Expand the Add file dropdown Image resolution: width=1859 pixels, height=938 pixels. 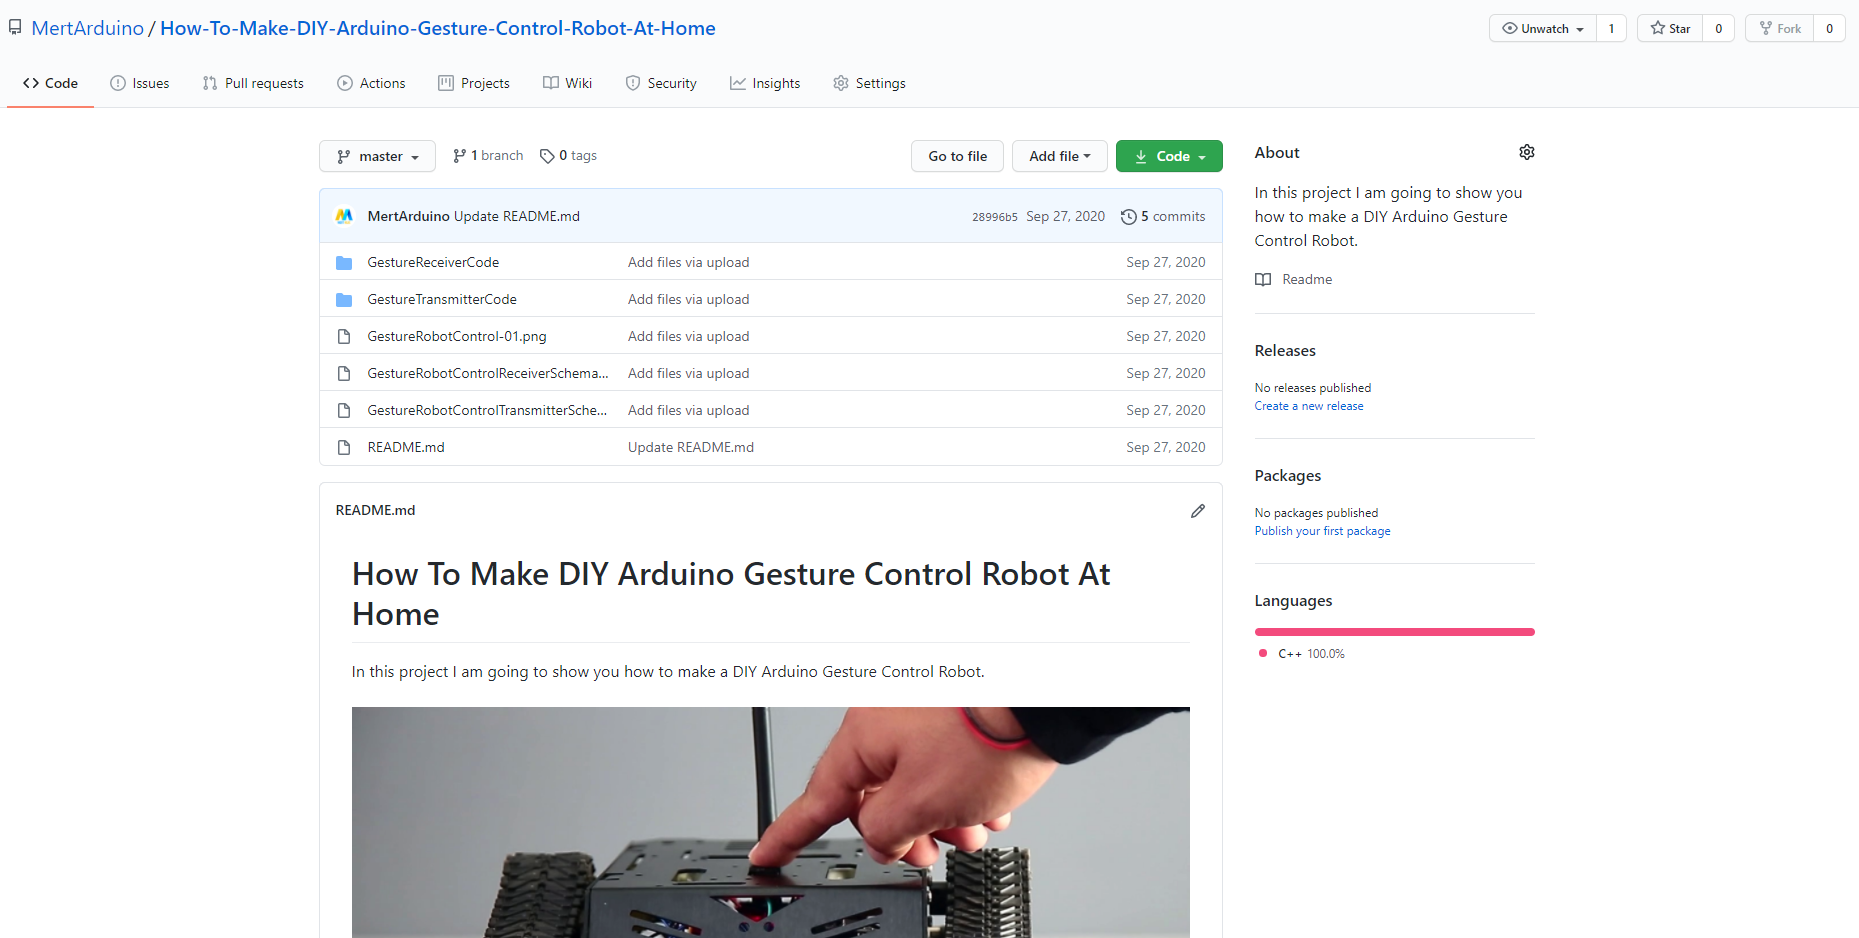tap(1059, 156)
